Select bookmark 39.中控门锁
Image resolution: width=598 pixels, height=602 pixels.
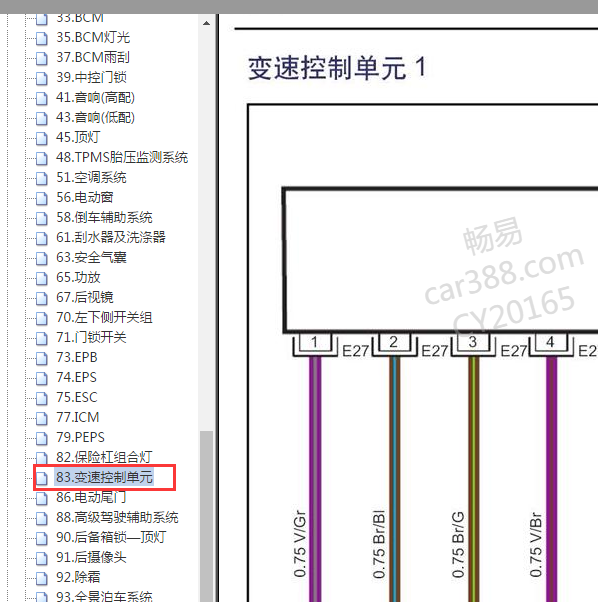click(91, 77)
